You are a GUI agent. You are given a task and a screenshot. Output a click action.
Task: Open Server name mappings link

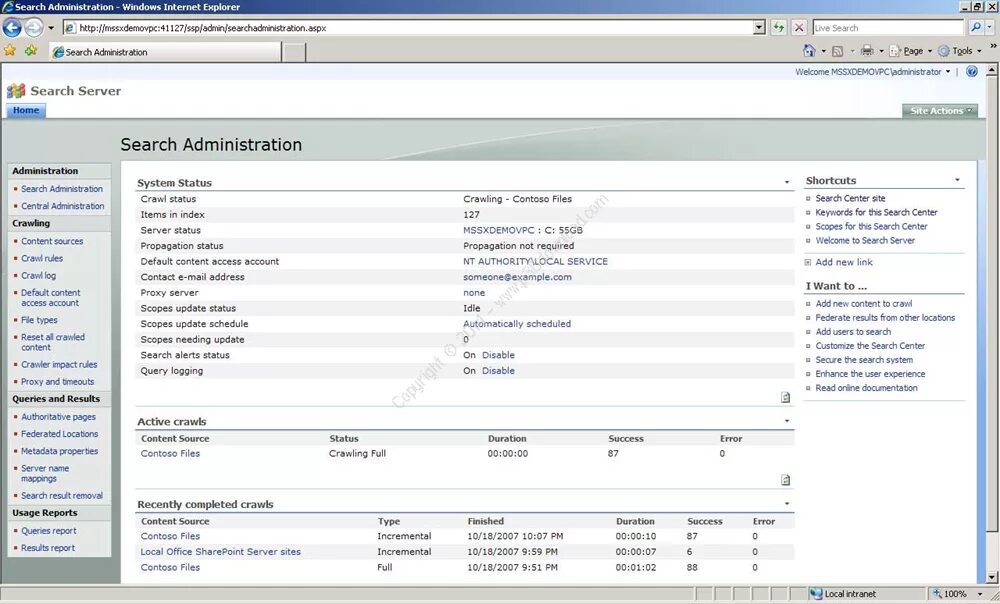(x=45, y=473)
